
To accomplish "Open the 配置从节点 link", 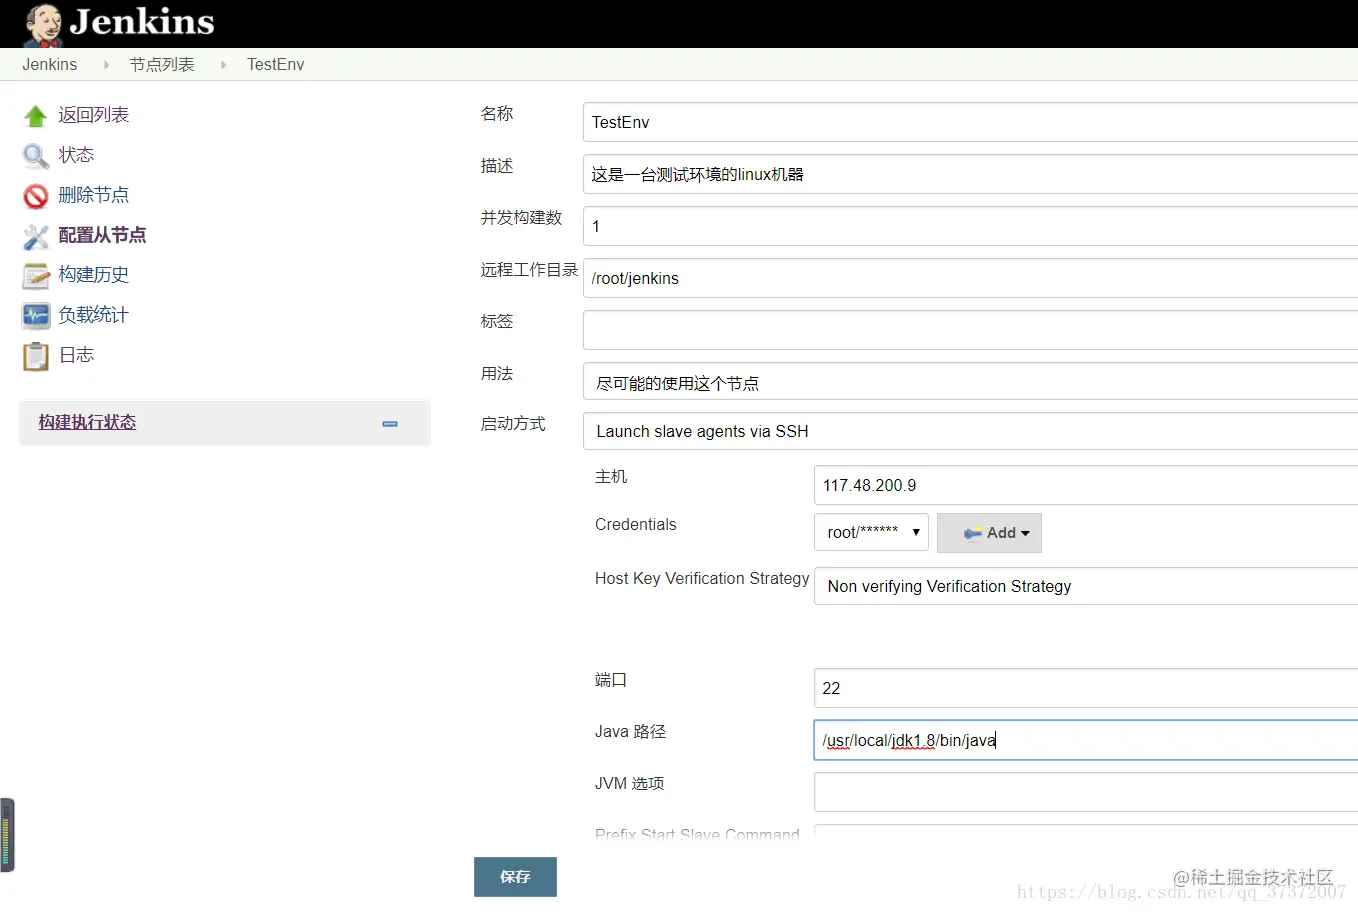I will (x=102, y=235).
